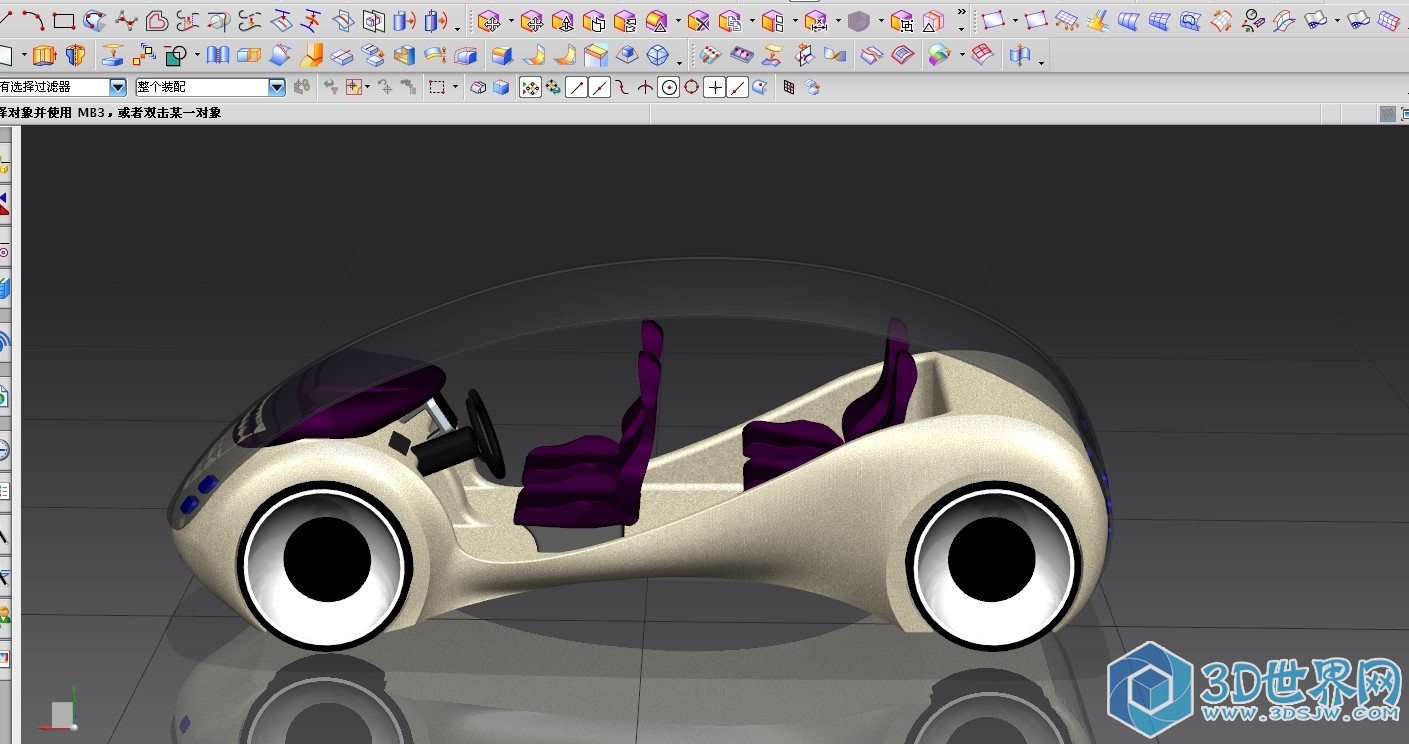Open the Pattern Feature squares icon

[144, 55]
